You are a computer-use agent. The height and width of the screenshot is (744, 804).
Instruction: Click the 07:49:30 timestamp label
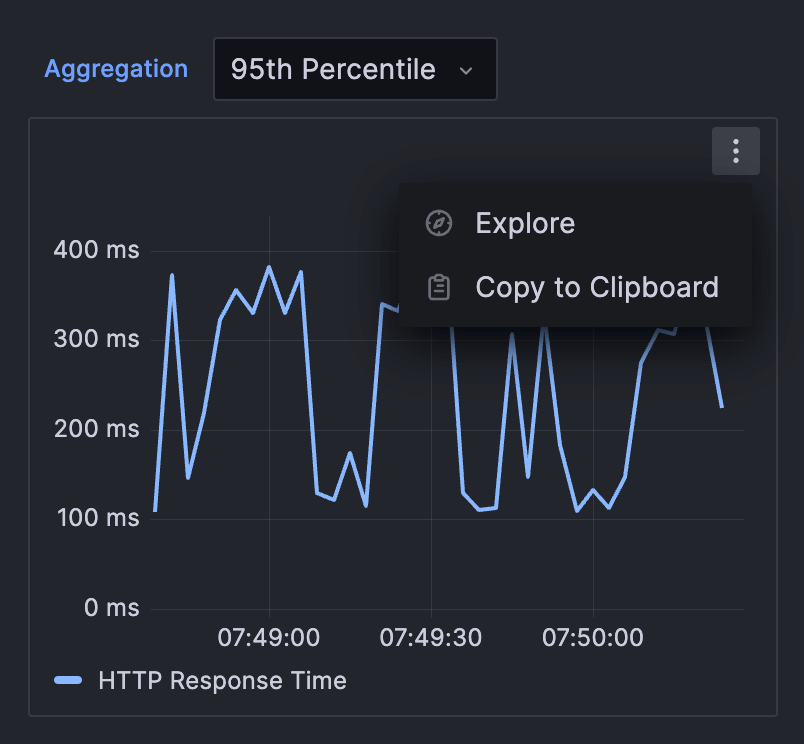coord(430,638)
